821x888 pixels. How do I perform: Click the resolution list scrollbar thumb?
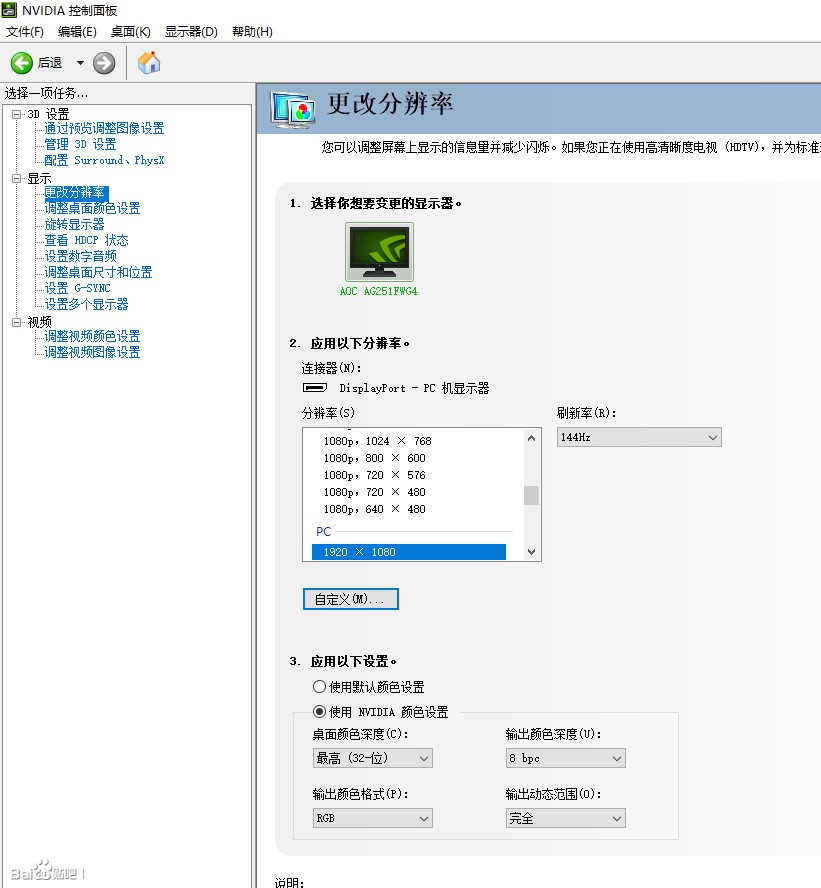coord(531,495)
